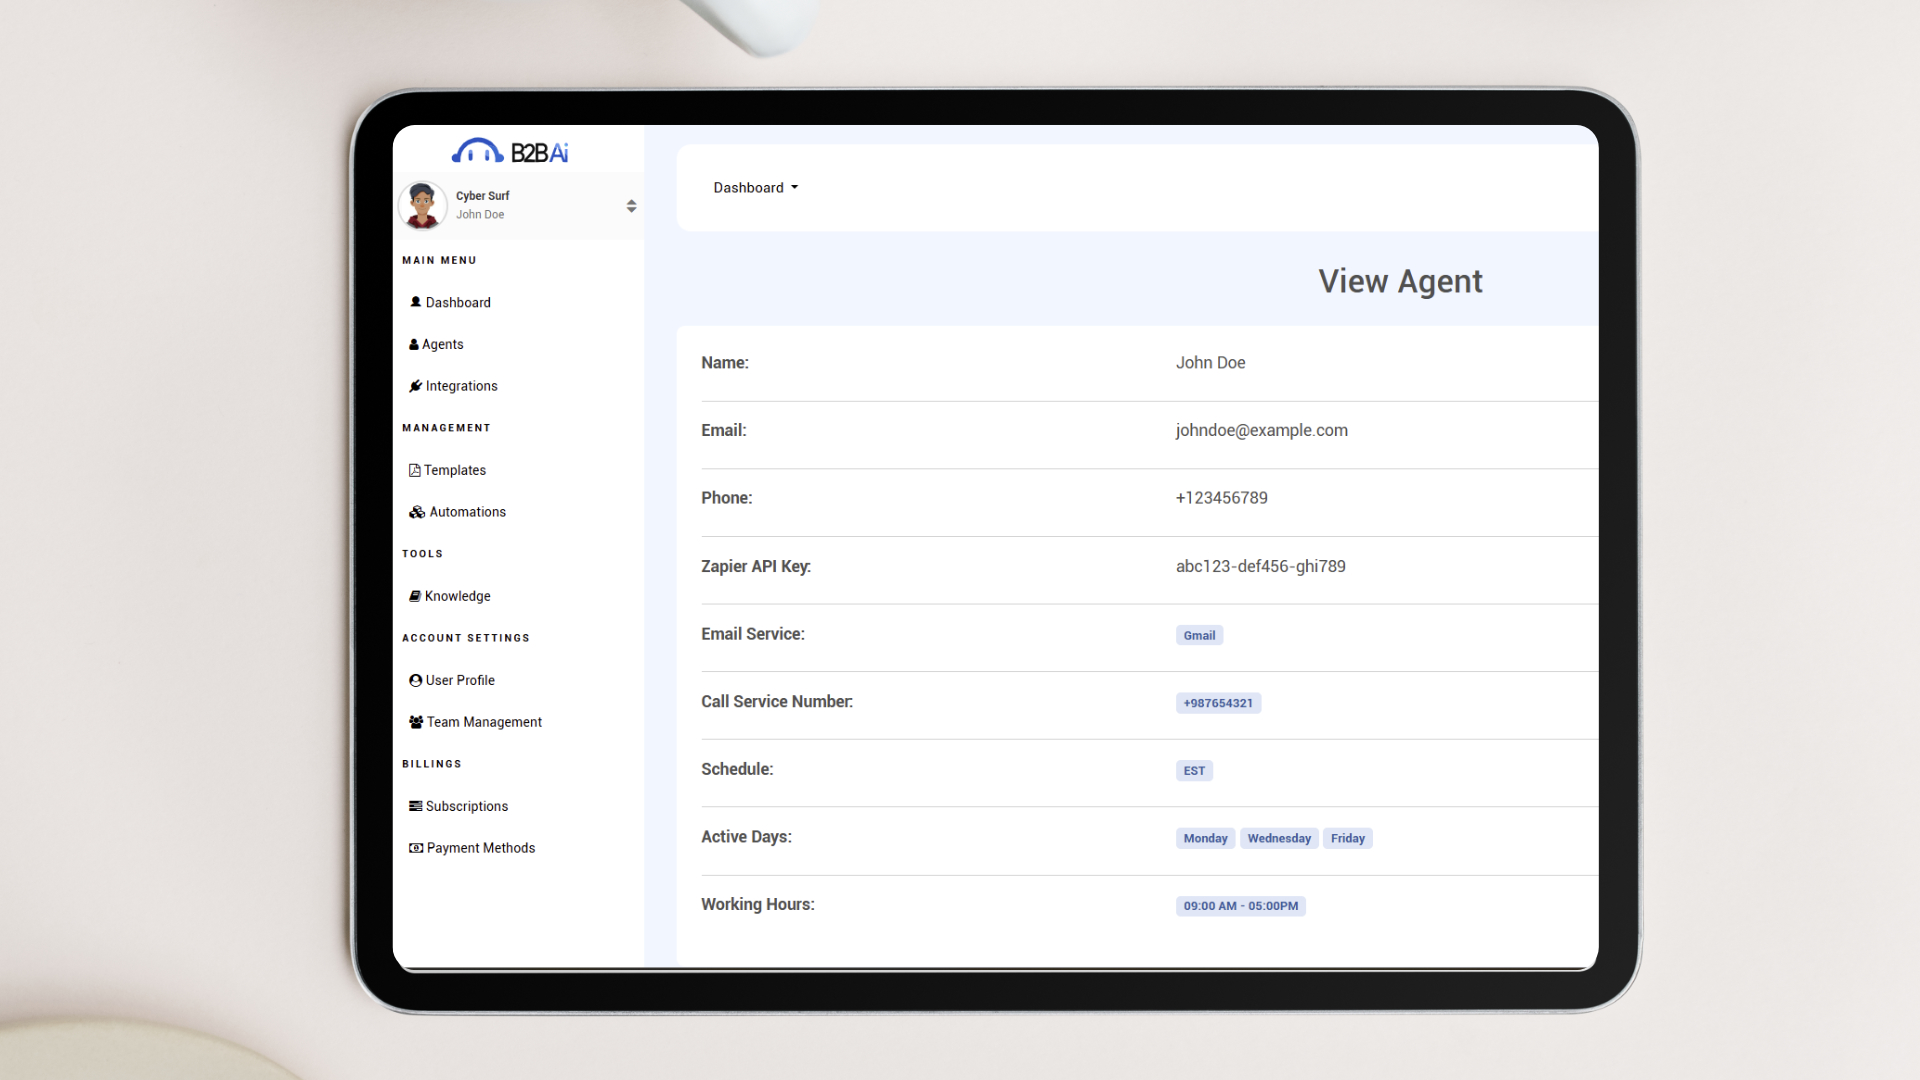Click the Dashboard person icon in sidebar
This screenshot has width=1920, height=1080.
click(416, 302)
